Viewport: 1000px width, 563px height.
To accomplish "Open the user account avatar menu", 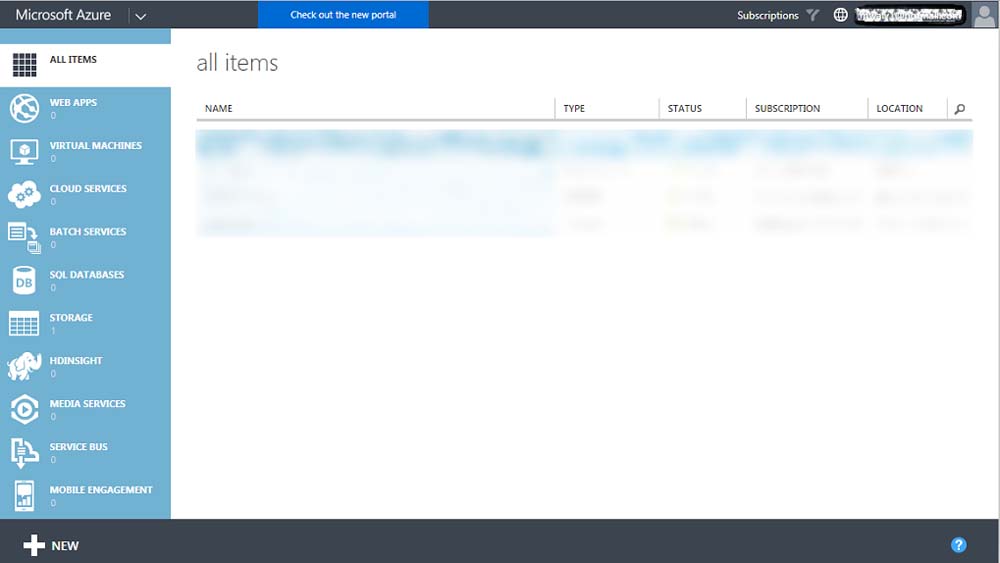I will pos(984,14).
